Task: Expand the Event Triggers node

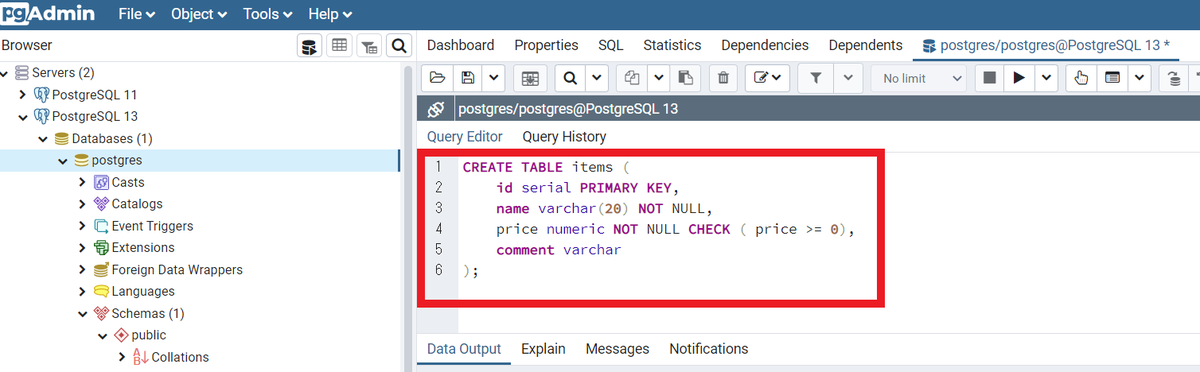Action: tap(82, 226)
